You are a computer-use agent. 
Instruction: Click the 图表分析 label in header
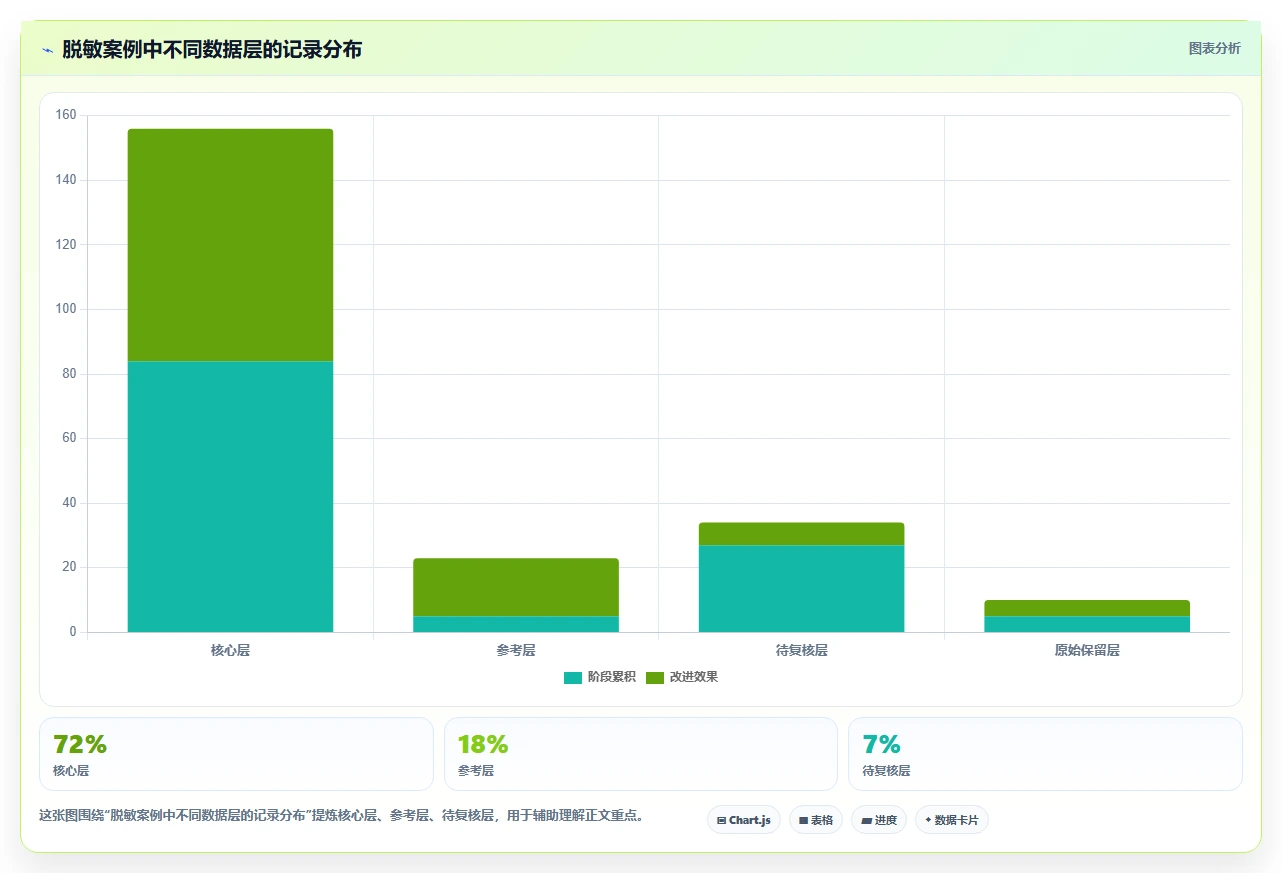1214,49
